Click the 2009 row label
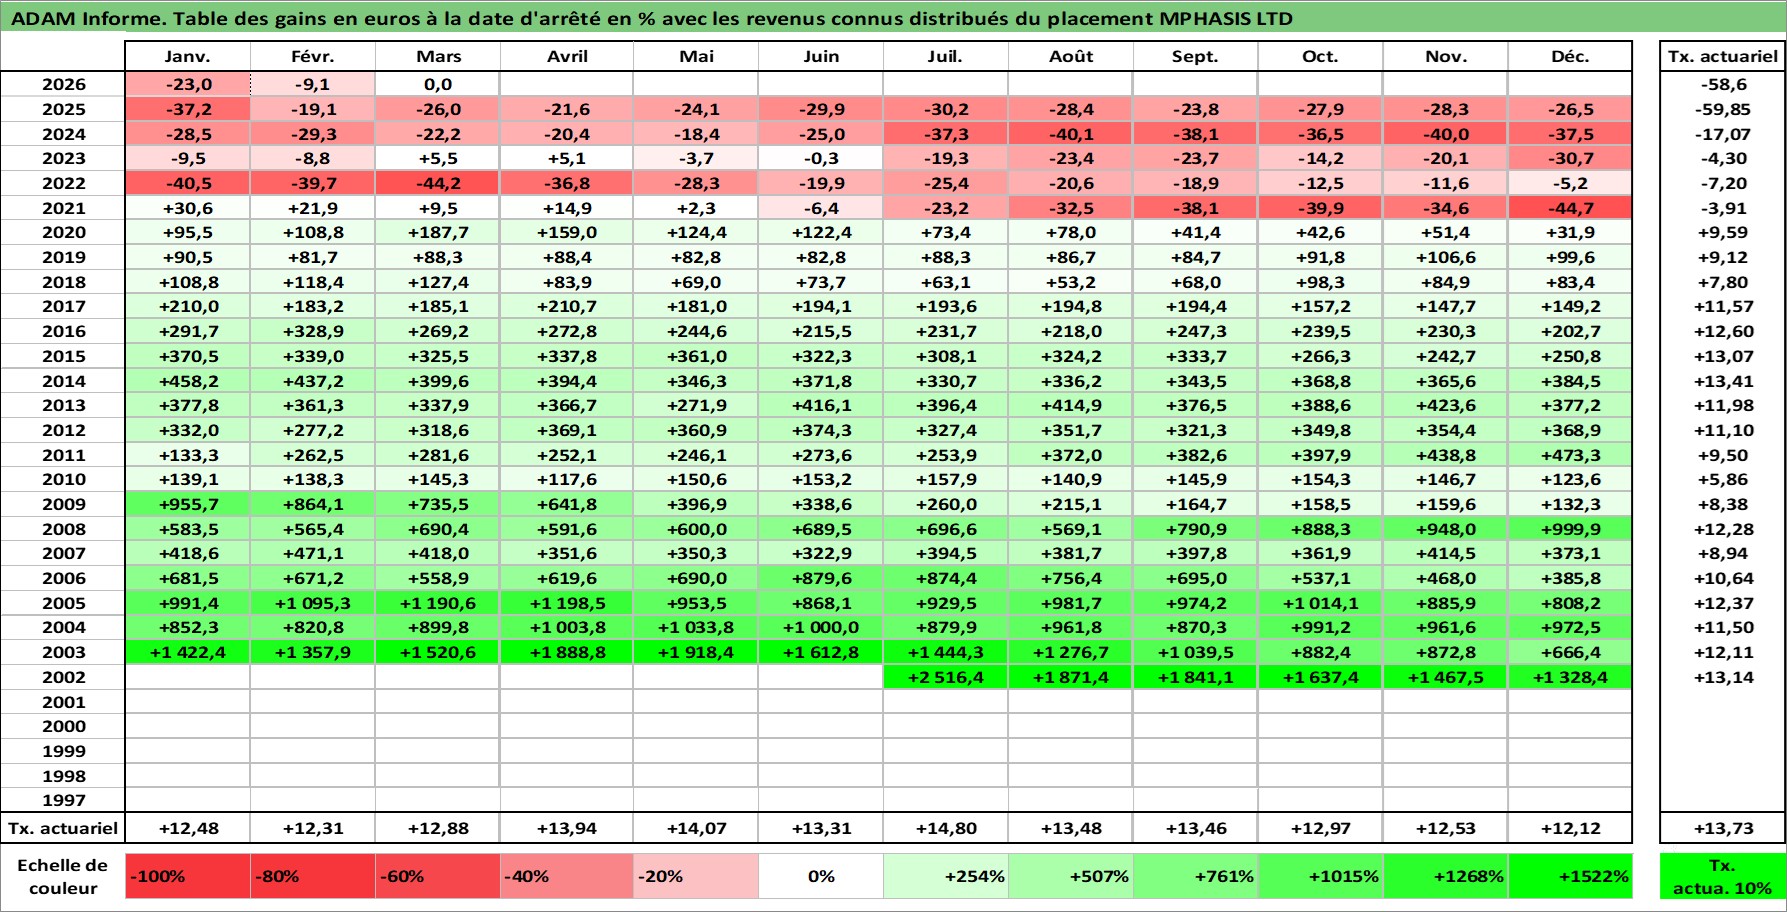The image size is (1787, 912). [x=63, y=504]
